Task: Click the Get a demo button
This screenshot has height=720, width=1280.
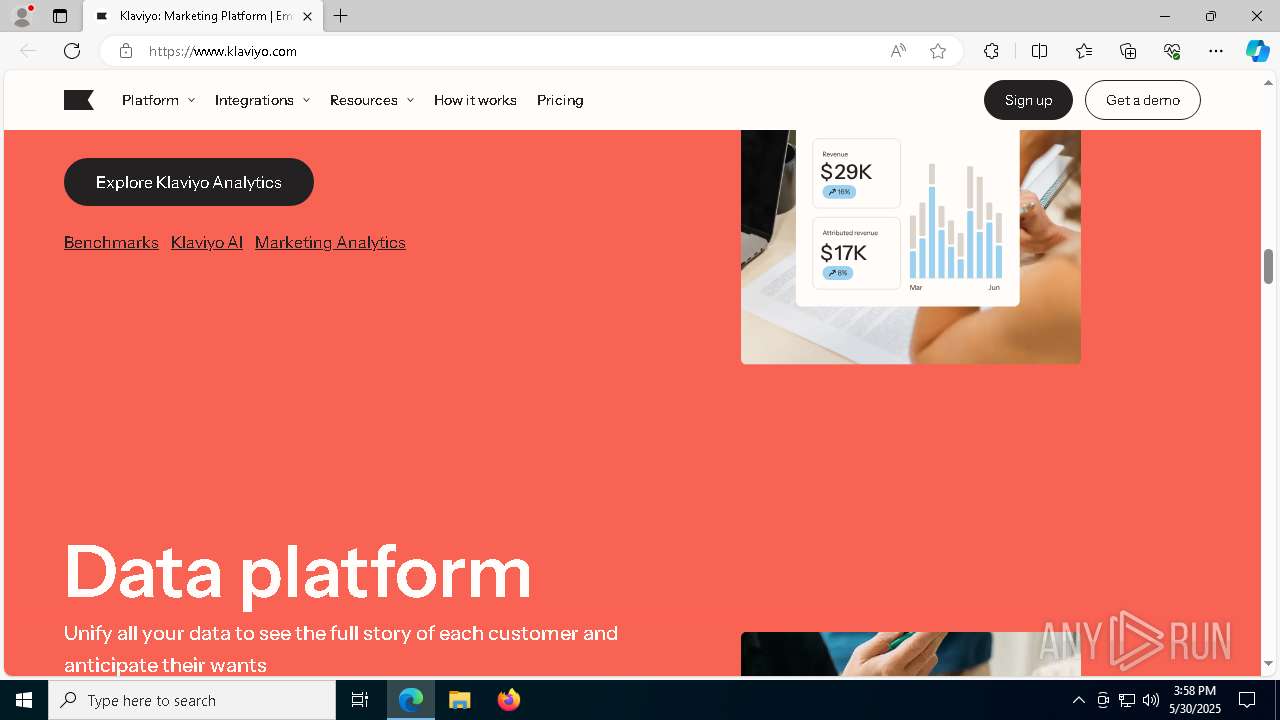Action: 1143,100
